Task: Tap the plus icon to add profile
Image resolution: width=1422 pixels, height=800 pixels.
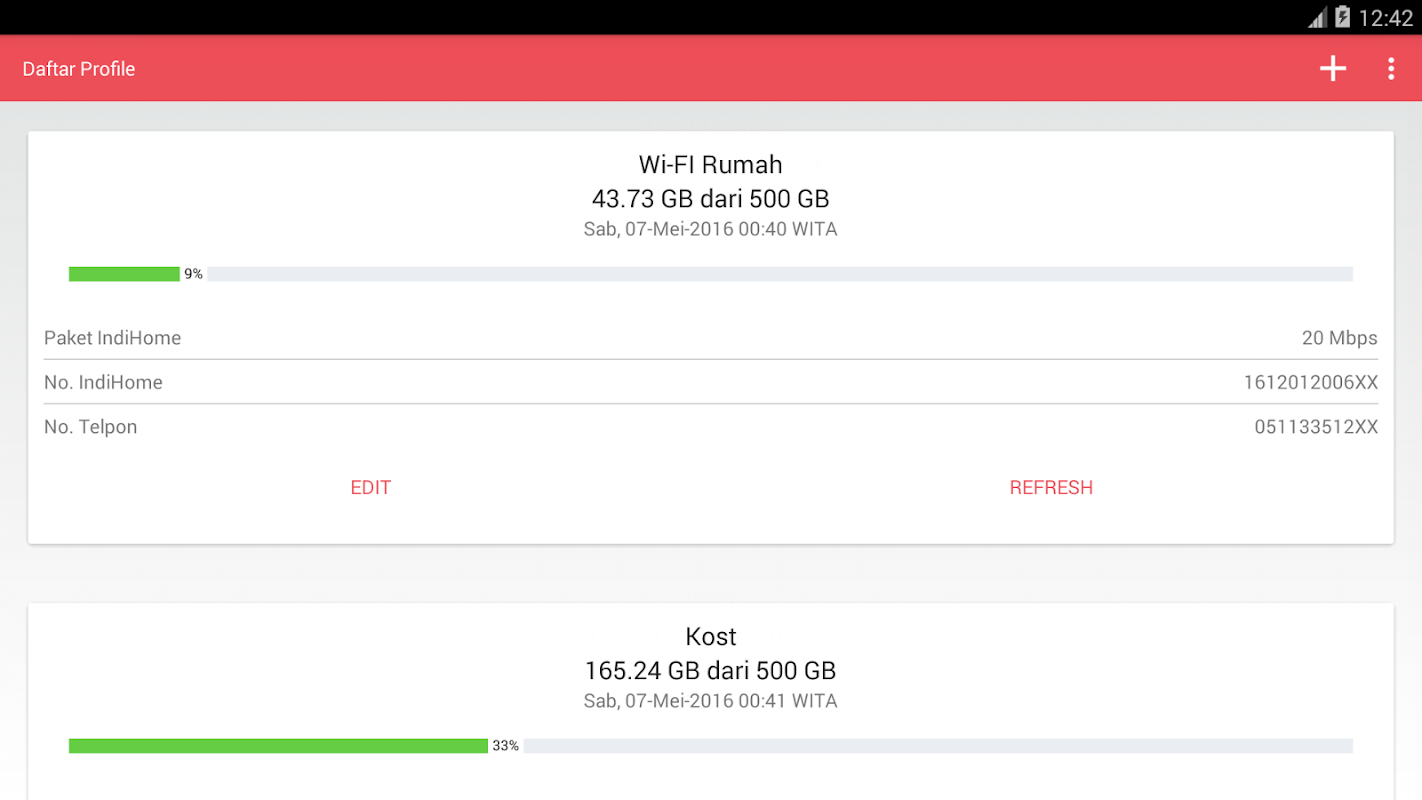Action: point(1332,69)
